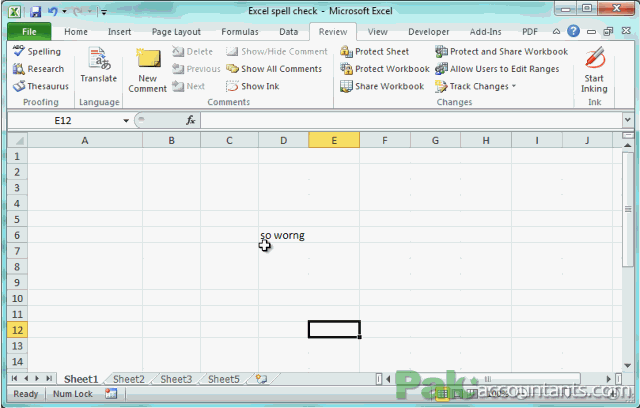Click the Name Box showing E12
The image size is (640, 408).
63,120
